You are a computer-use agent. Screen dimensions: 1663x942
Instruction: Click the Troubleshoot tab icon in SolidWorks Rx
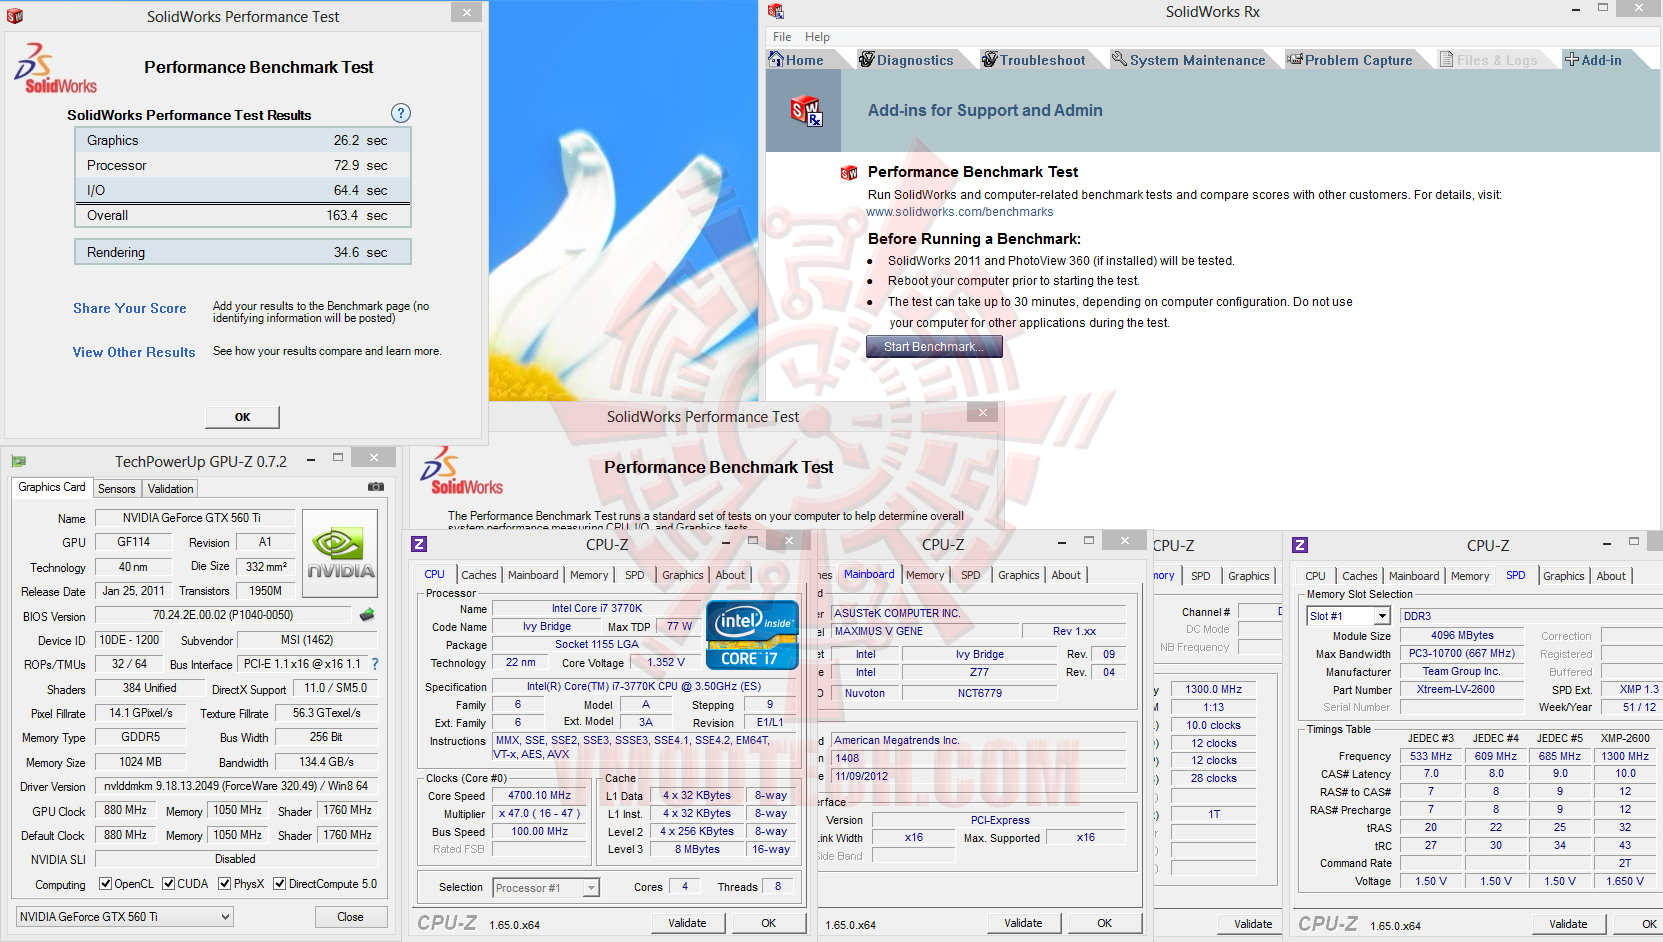point(990,59)
